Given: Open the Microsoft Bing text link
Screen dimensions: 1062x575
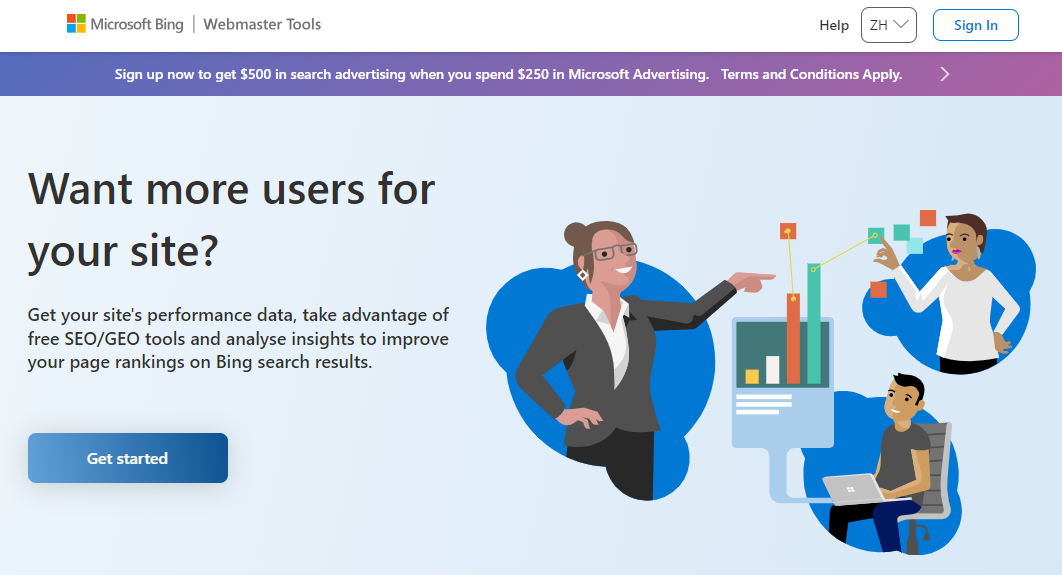Looking at the screenshot, I should pyautogui.click(x=137, y=24).
